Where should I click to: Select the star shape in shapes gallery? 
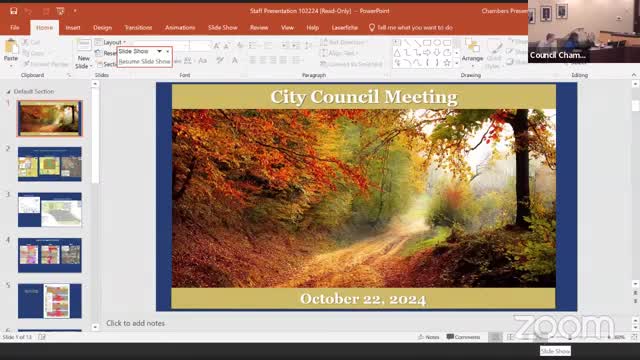(x=447, y=62)
